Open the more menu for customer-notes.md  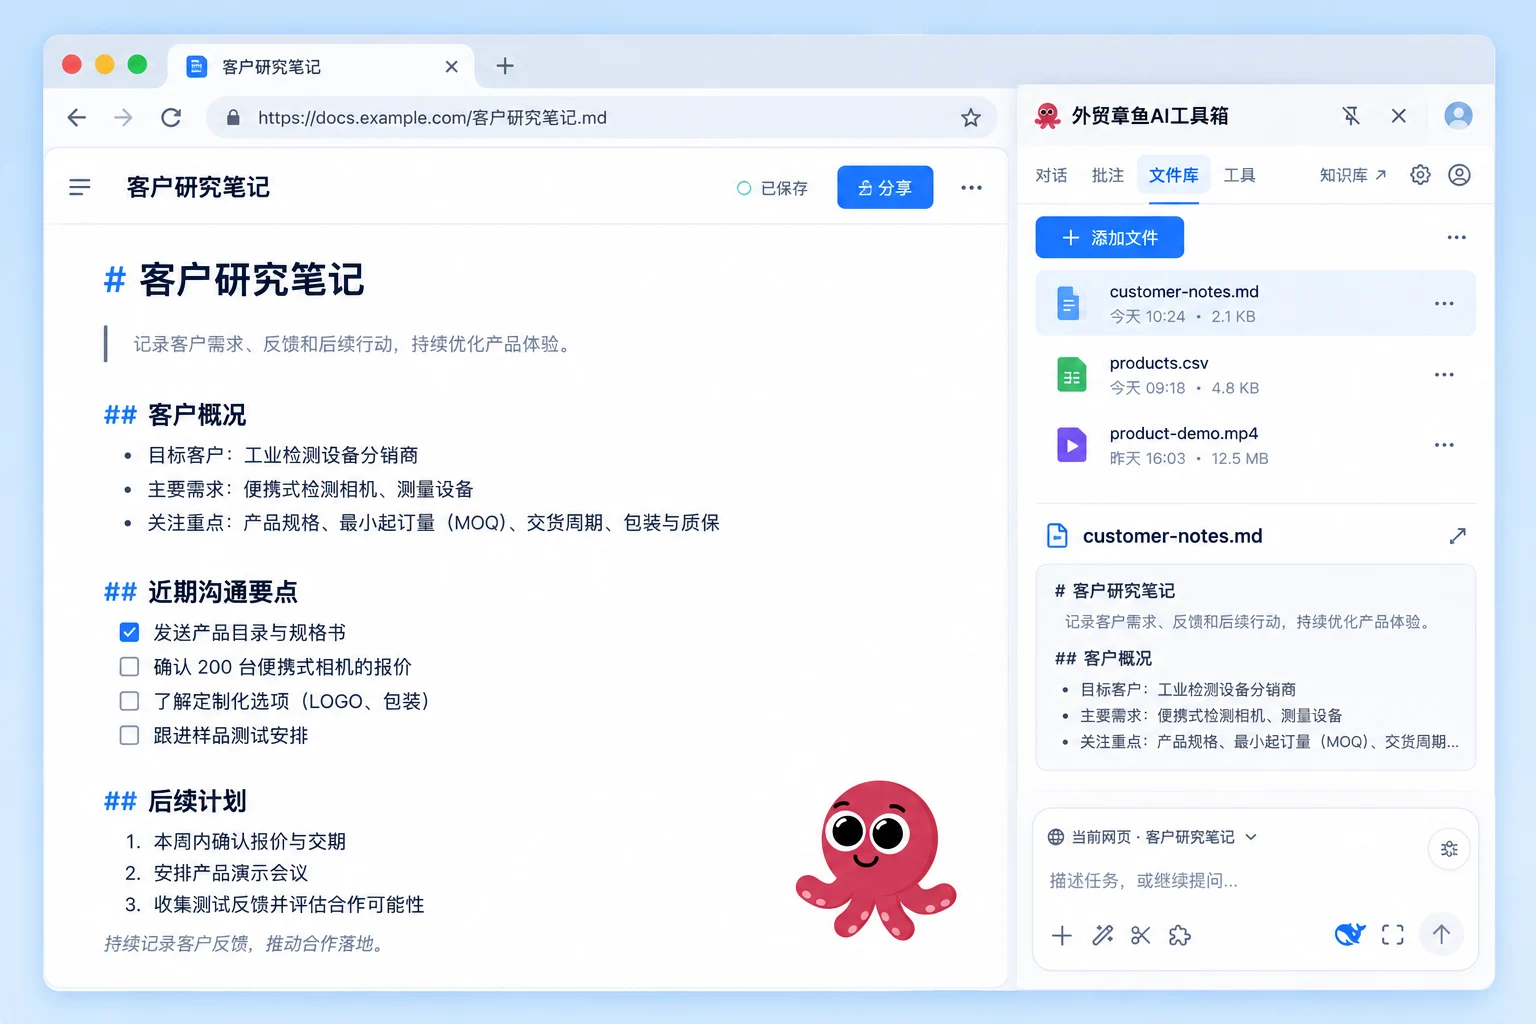tap(1444, 303)
